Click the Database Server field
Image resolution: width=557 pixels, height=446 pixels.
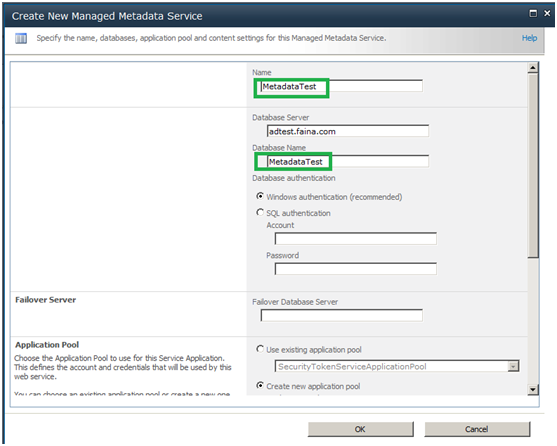click(x=348, y=131)
